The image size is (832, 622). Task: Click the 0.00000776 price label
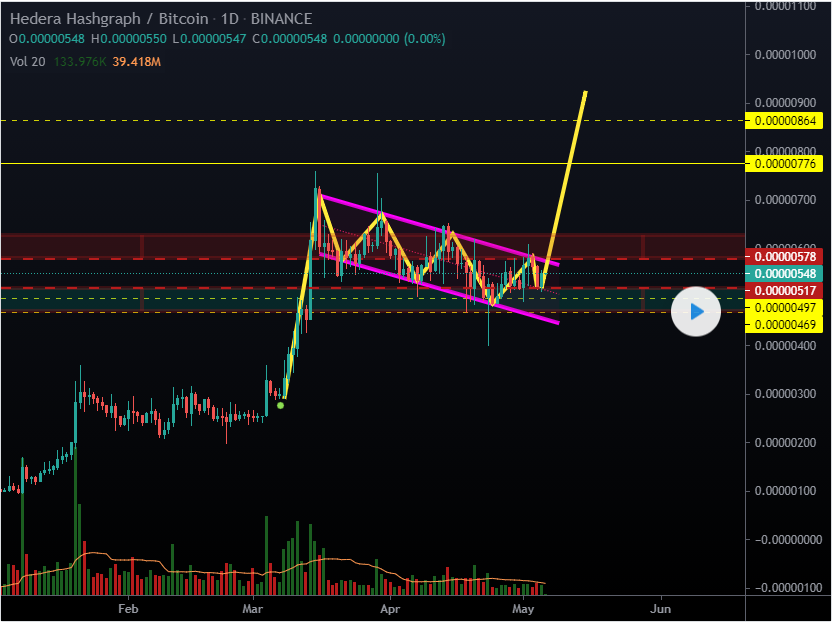coord(786,163)
